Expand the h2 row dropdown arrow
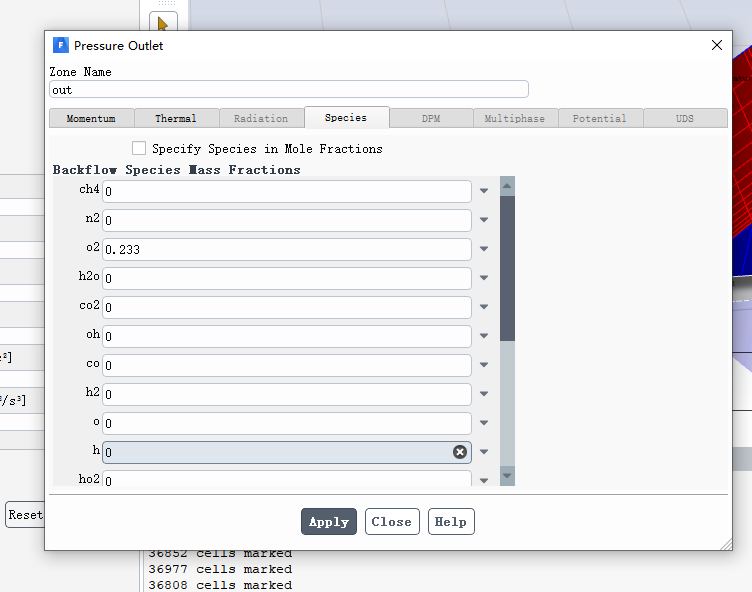The height and width of the screenshot is (592, 752). coord(484,394)
